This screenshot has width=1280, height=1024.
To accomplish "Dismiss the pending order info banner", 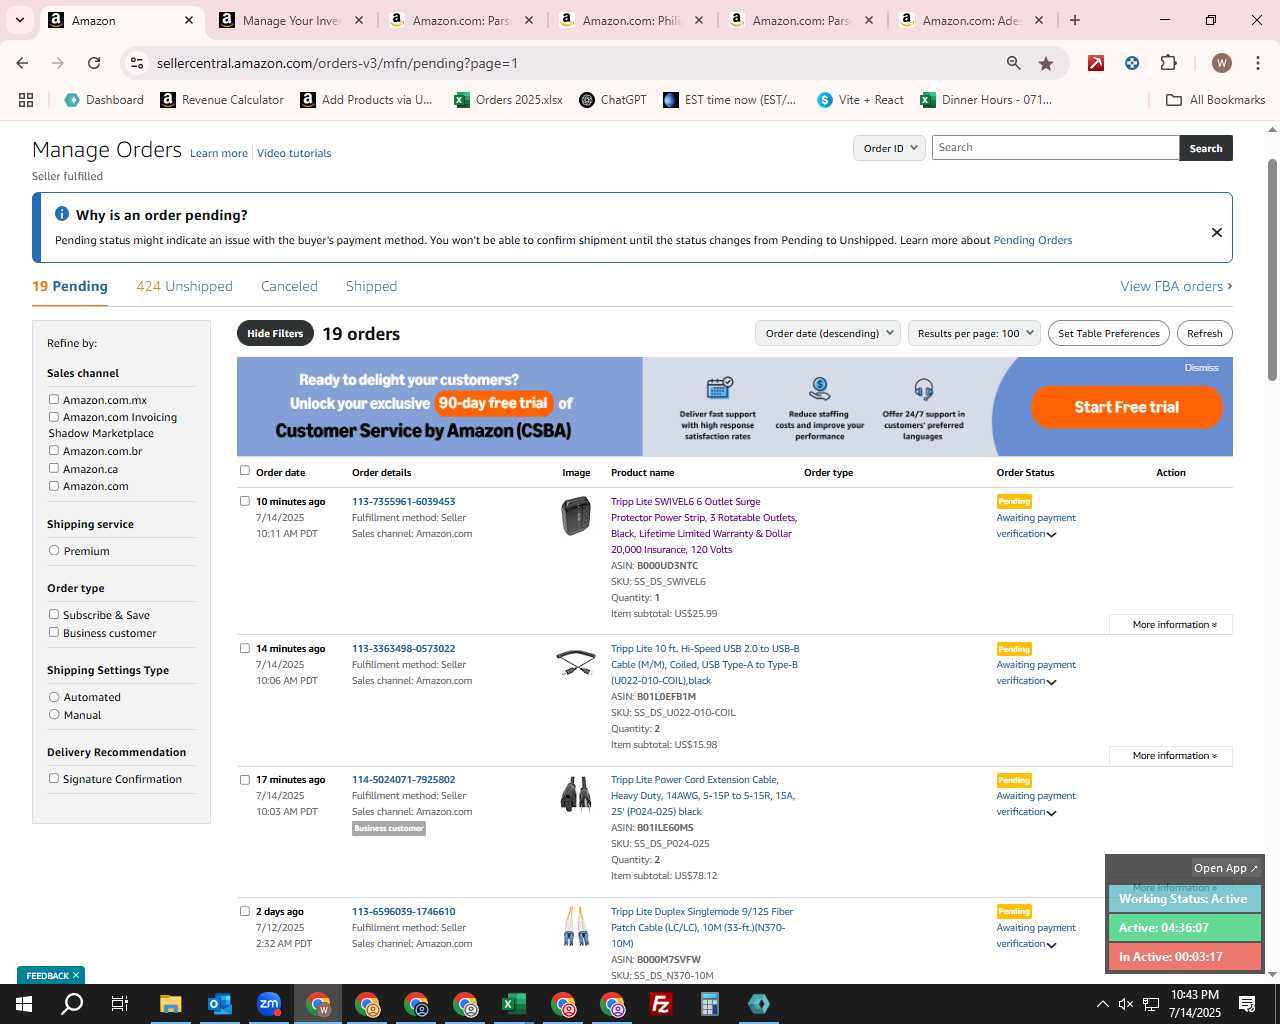I will pyautogui.click(x=1217, y=232).
